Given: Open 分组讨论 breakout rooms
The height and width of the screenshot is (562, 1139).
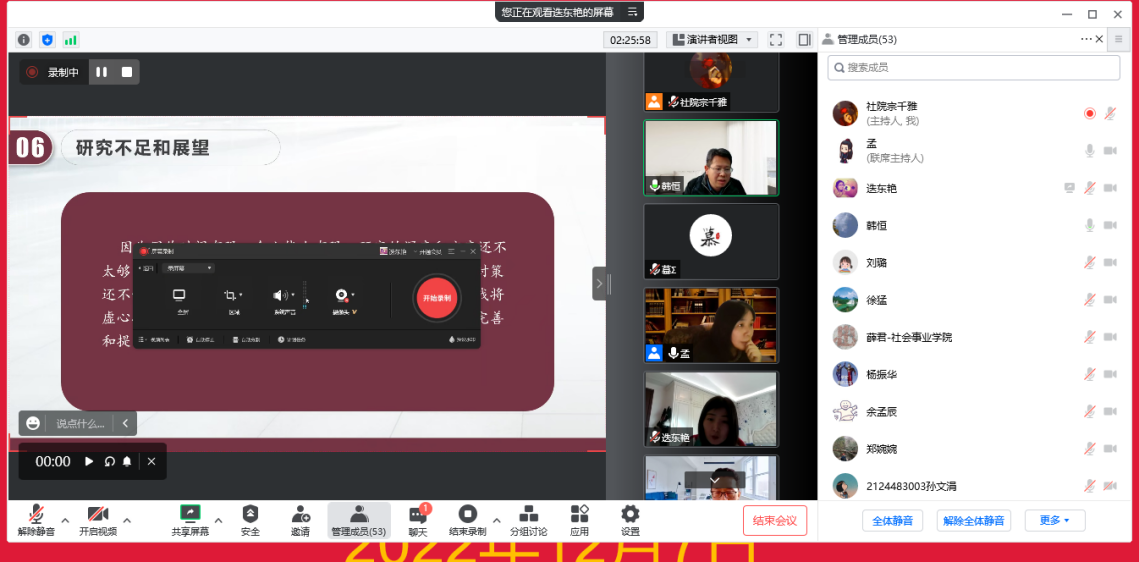Looking at the screenshot, I should tap(528, 514).
